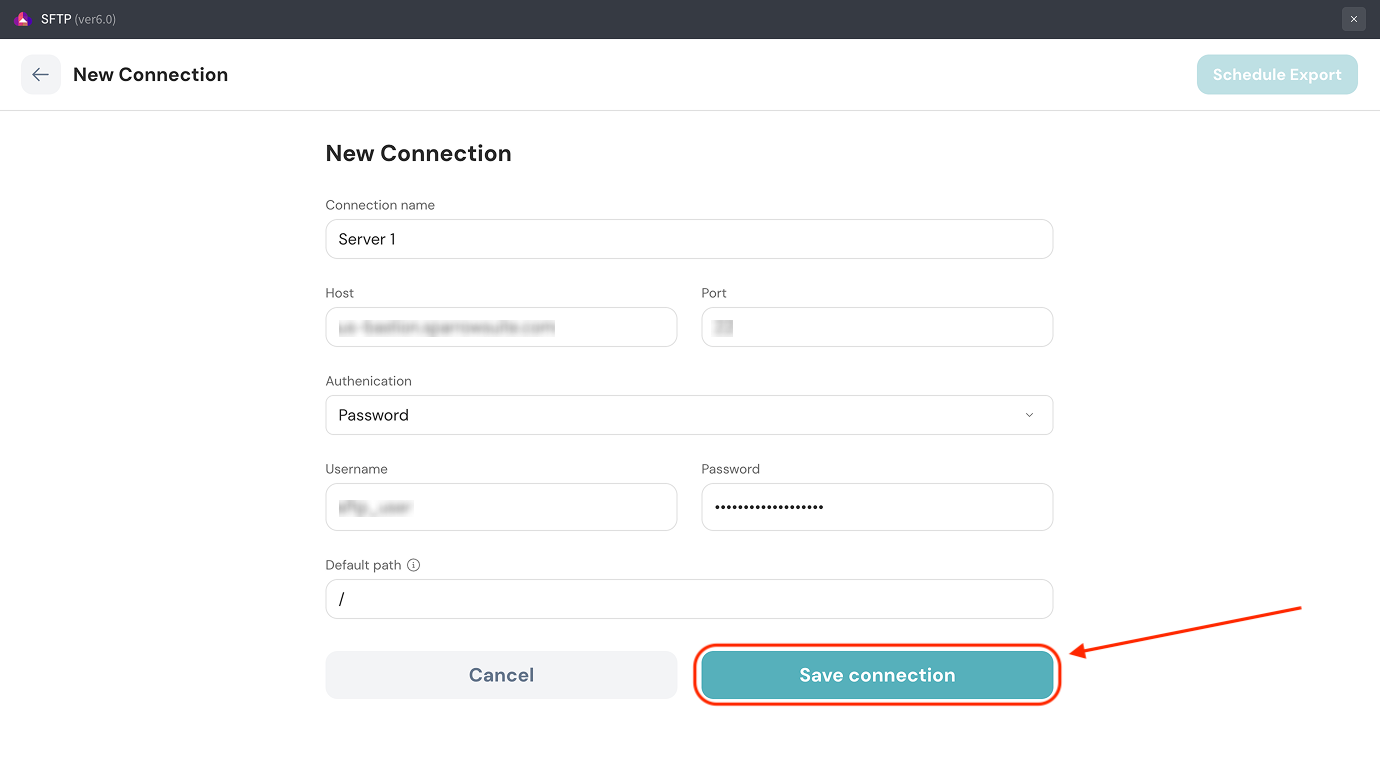1380x775 pixels.
Task: Click the Schedule Export button
Action: (x=1276, y=75)
